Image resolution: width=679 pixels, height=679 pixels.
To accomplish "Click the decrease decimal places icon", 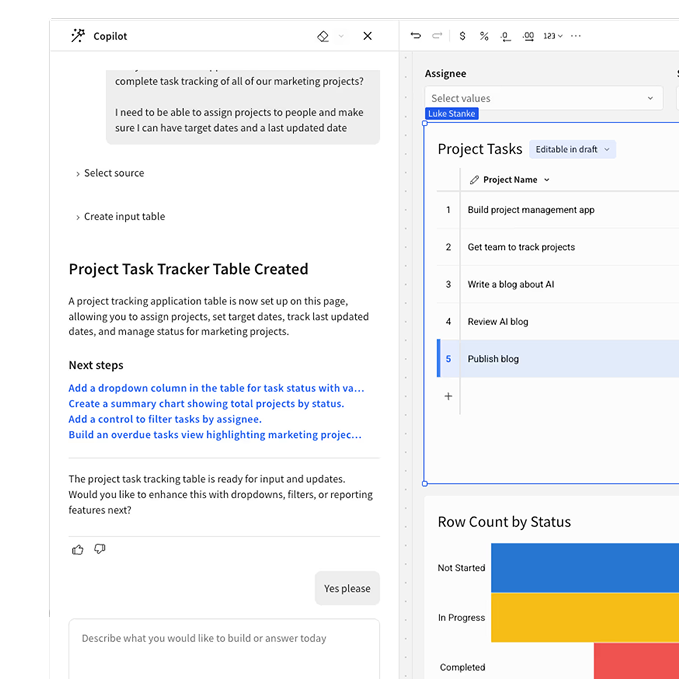I will pos(505,36).
